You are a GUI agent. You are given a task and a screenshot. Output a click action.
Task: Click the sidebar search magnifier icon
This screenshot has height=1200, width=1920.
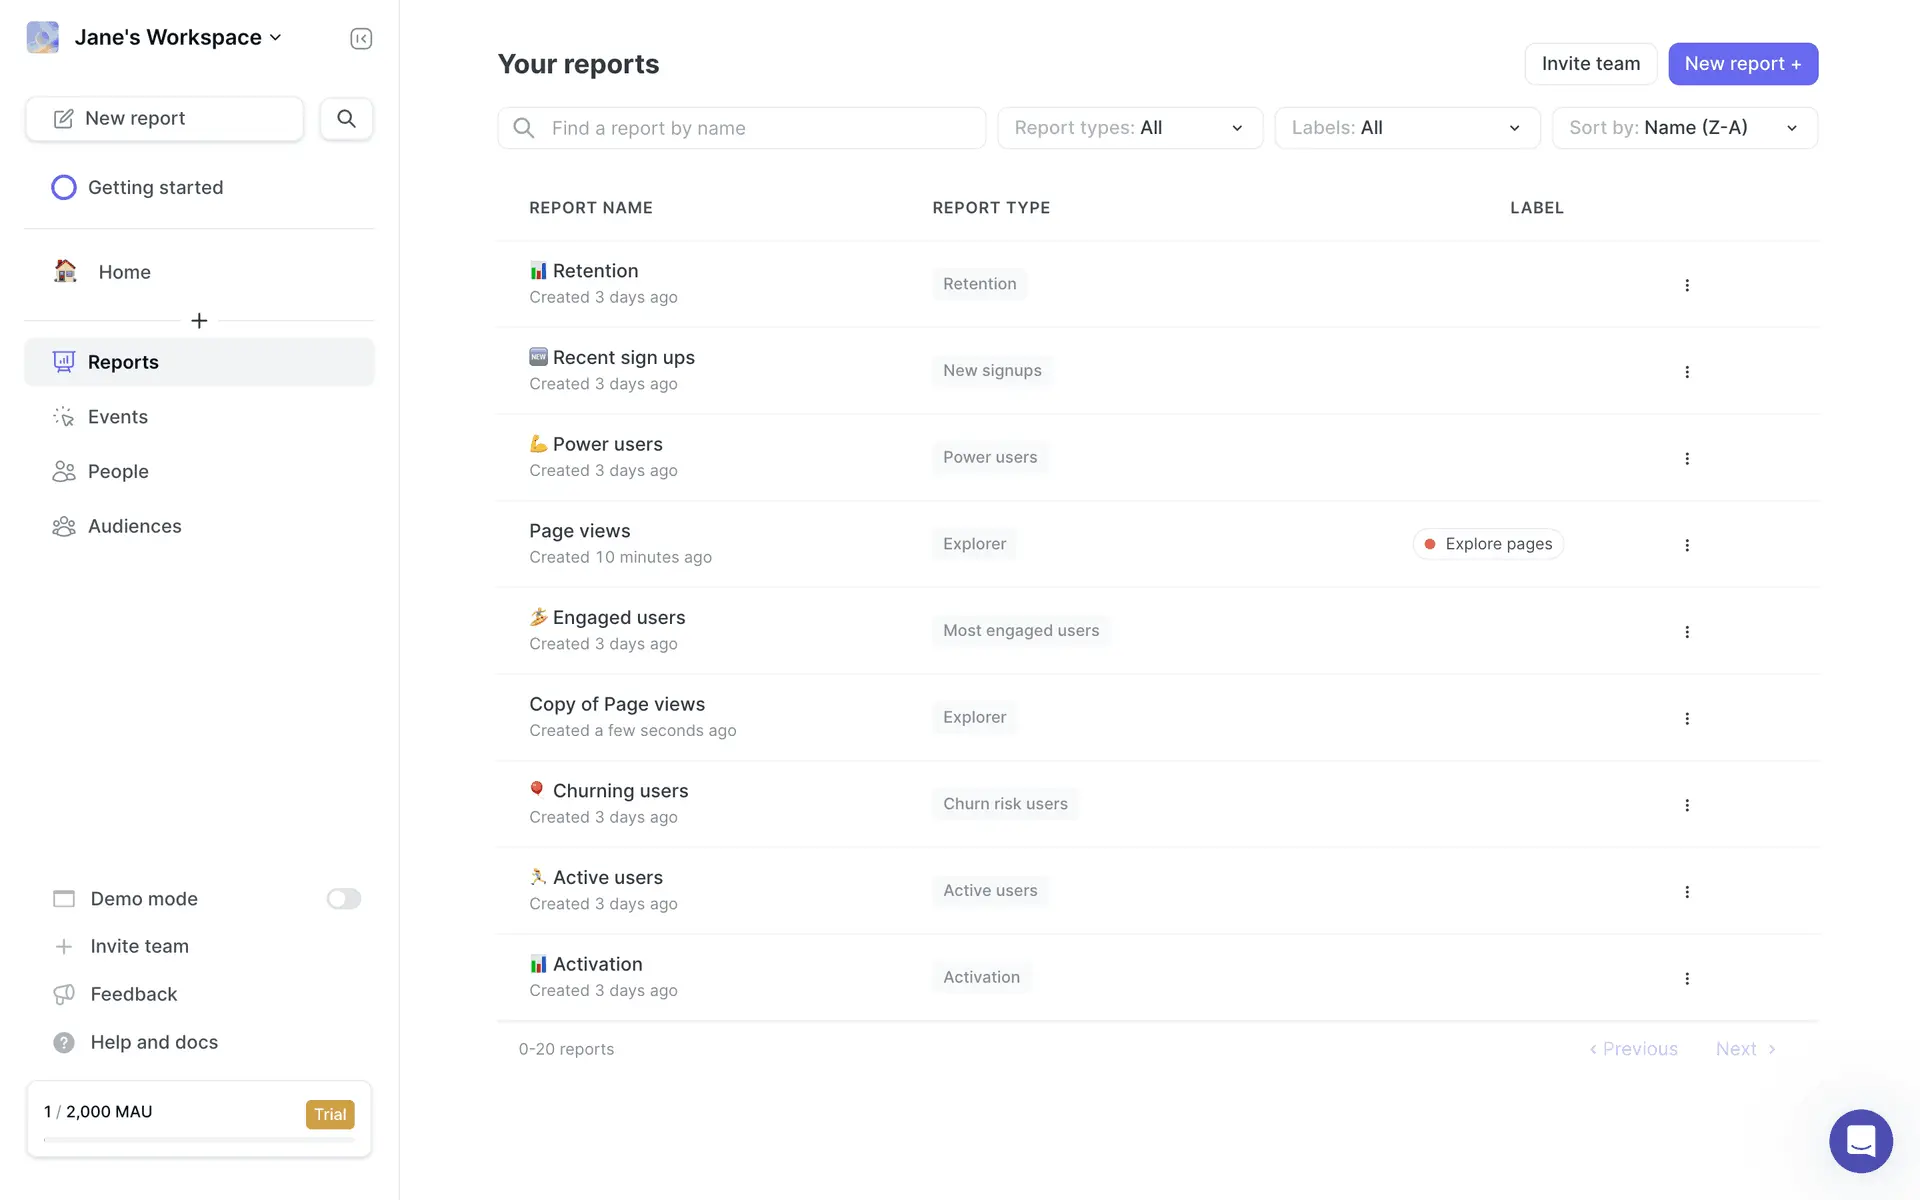point(346,118)
